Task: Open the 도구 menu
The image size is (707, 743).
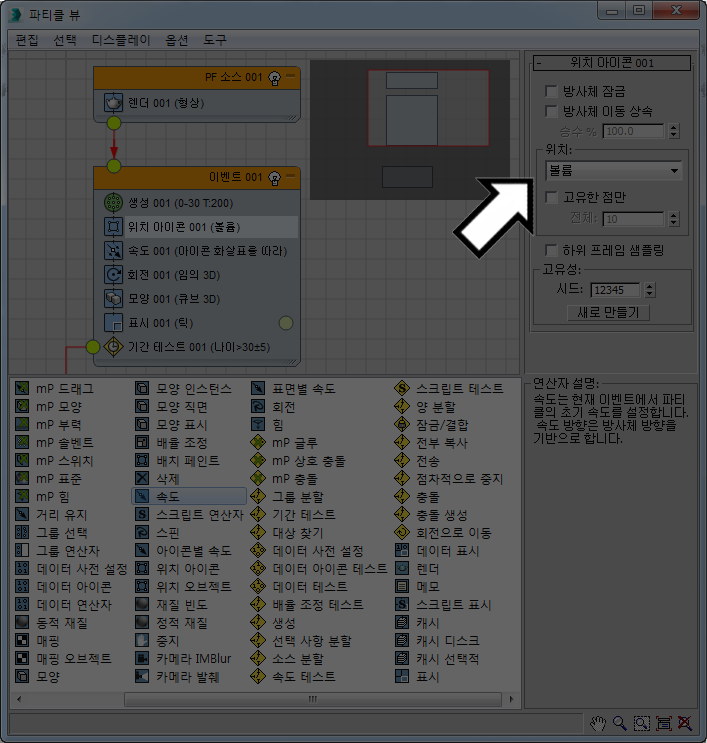Action: [215, 40]
